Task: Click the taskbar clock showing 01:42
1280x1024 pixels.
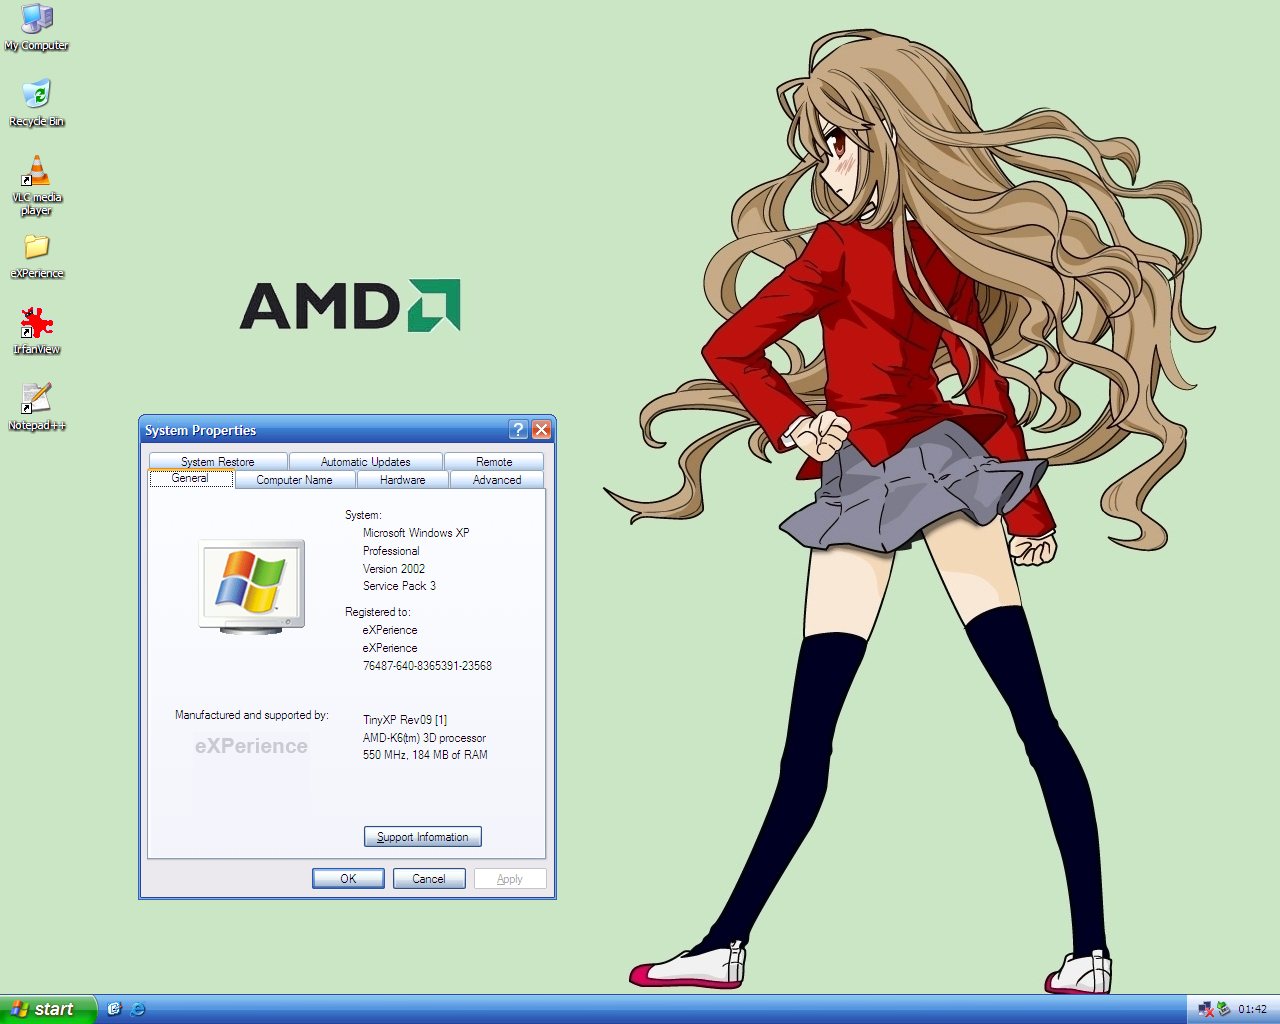Action: tap(1252, 1009)
